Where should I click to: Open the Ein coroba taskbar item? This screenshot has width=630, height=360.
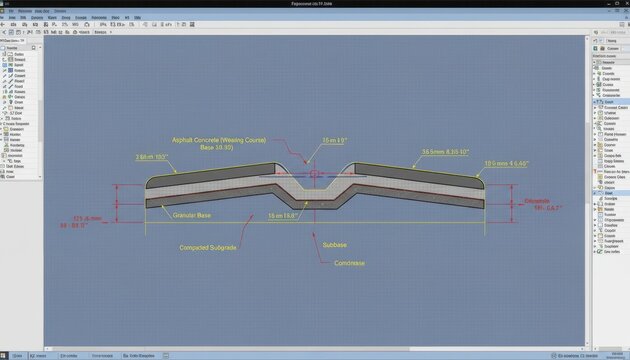pos(68,356)
